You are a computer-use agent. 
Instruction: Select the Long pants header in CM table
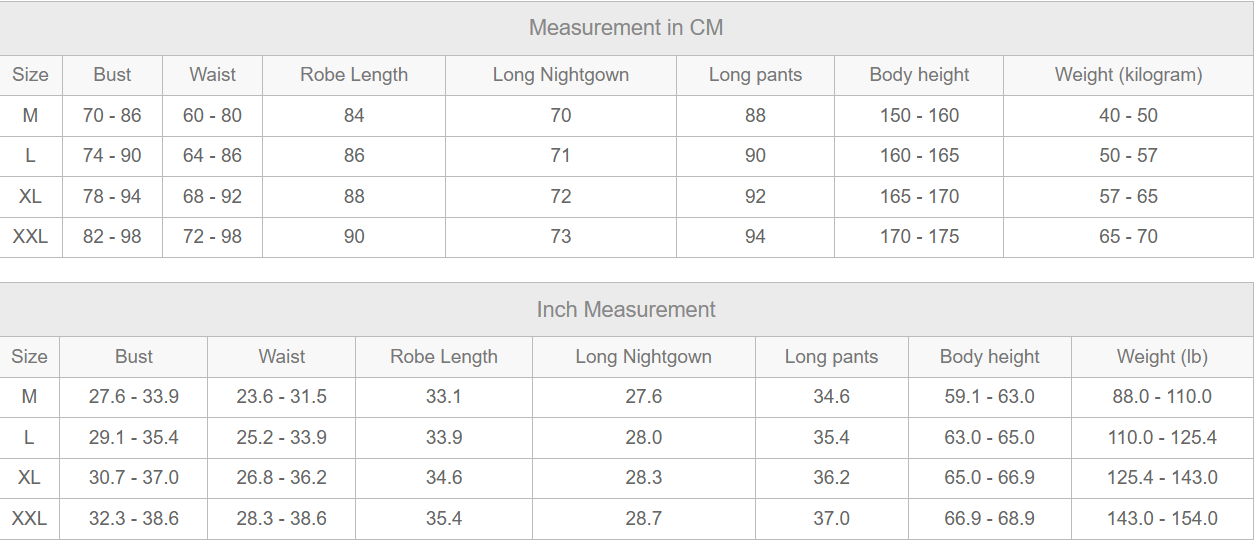coord(755,75)
